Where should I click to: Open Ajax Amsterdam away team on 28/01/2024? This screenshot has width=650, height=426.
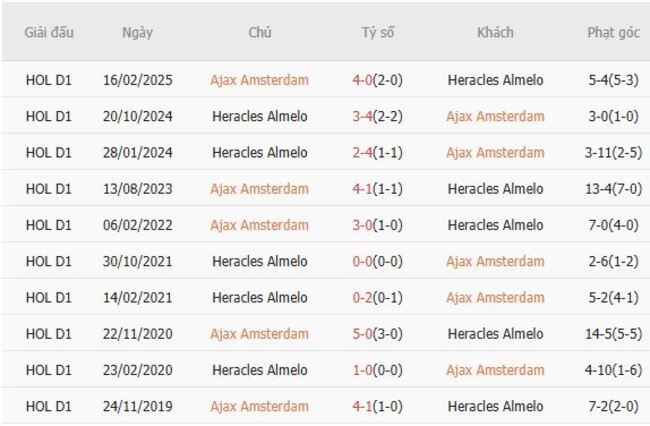[495, 153]
